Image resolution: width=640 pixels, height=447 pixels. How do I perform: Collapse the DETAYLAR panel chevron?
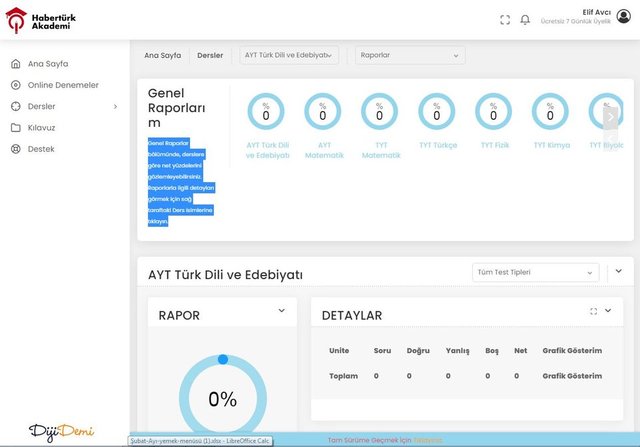pyautogui.click(x=608, y=312)
